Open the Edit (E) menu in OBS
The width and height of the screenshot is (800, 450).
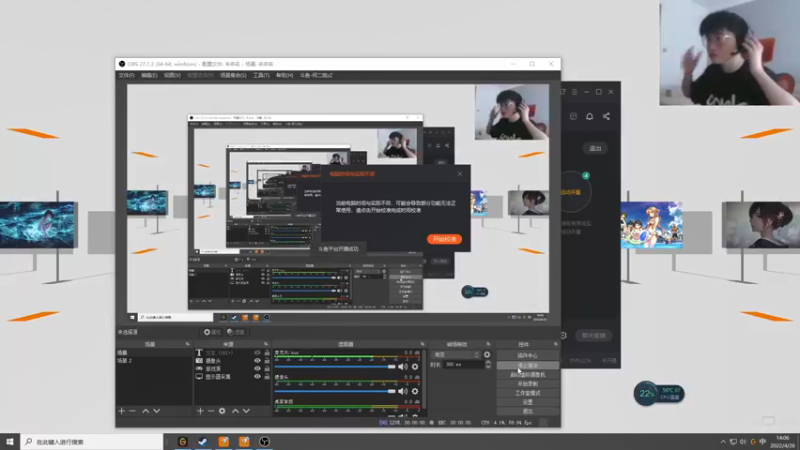click(149, 76)
